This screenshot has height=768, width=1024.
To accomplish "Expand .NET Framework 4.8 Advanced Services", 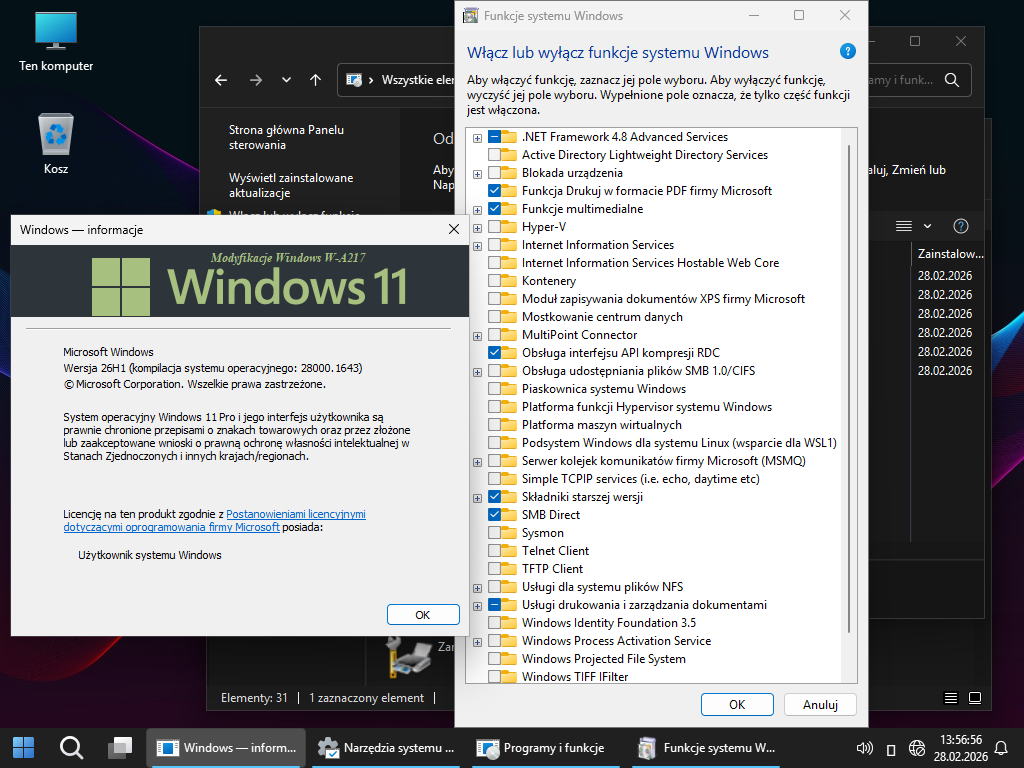I will tap(478, 137).
